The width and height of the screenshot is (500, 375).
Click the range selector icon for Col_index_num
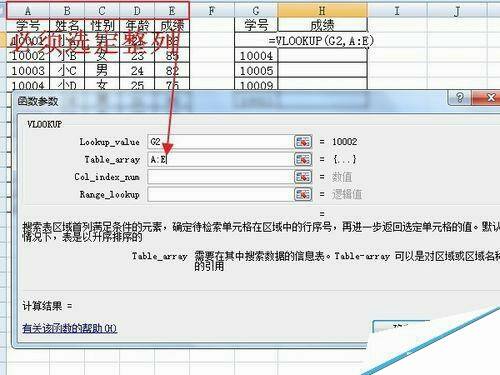(x=303, y=177)
